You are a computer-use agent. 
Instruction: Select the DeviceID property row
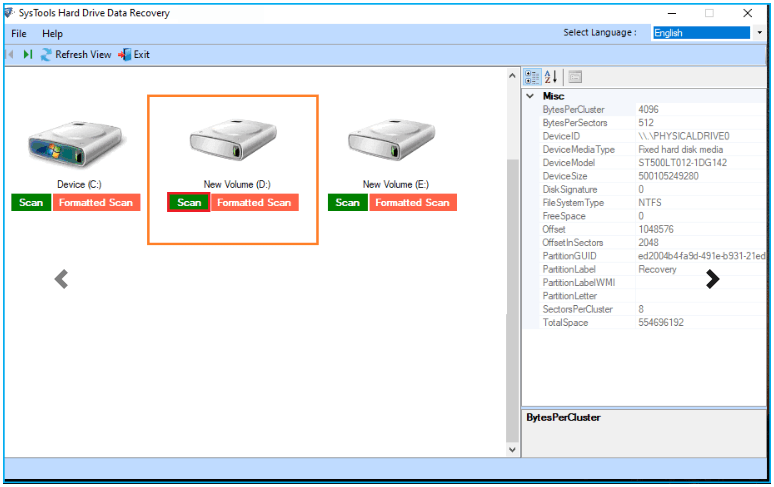[x=652, y=136]
